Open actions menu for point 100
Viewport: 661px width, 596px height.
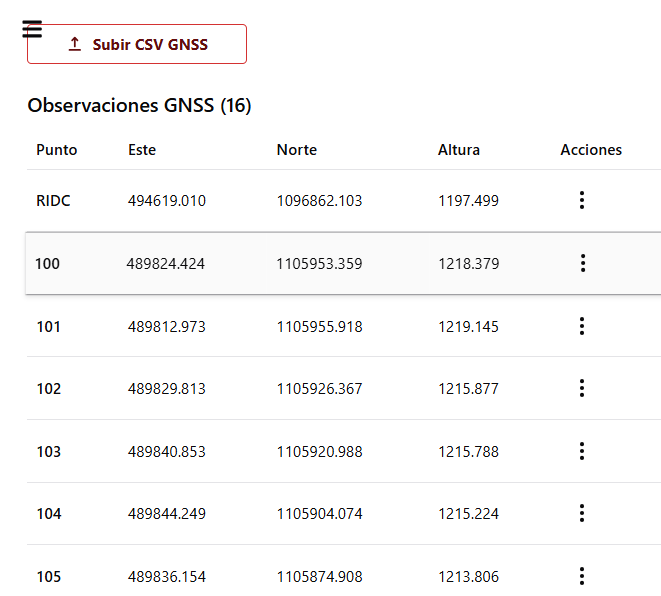click(583, 263)
